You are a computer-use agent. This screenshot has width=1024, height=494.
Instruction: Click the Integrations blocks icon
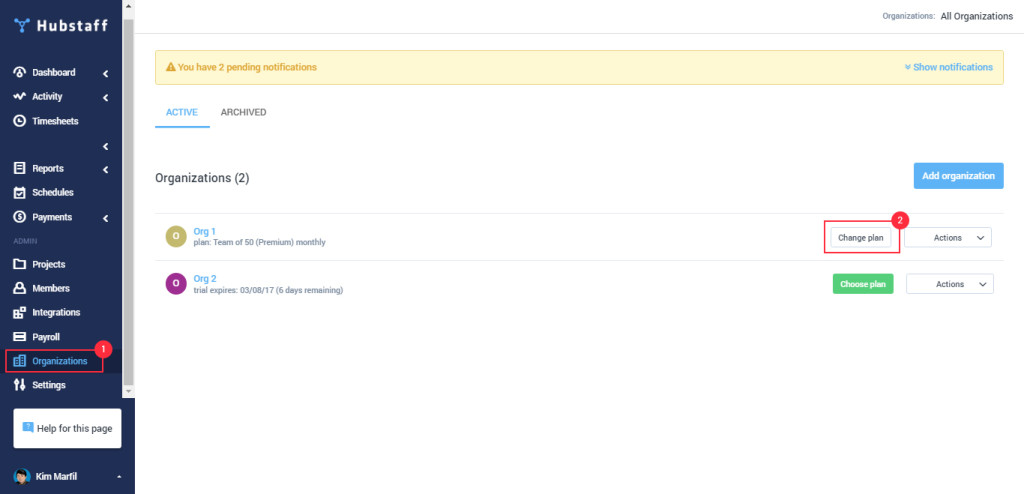(20, 312)
